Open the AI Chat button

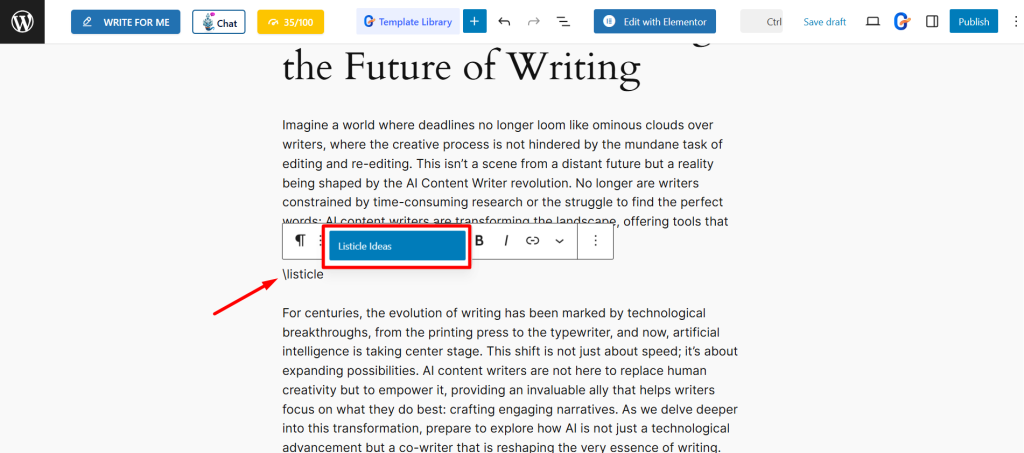pos(218,22)
